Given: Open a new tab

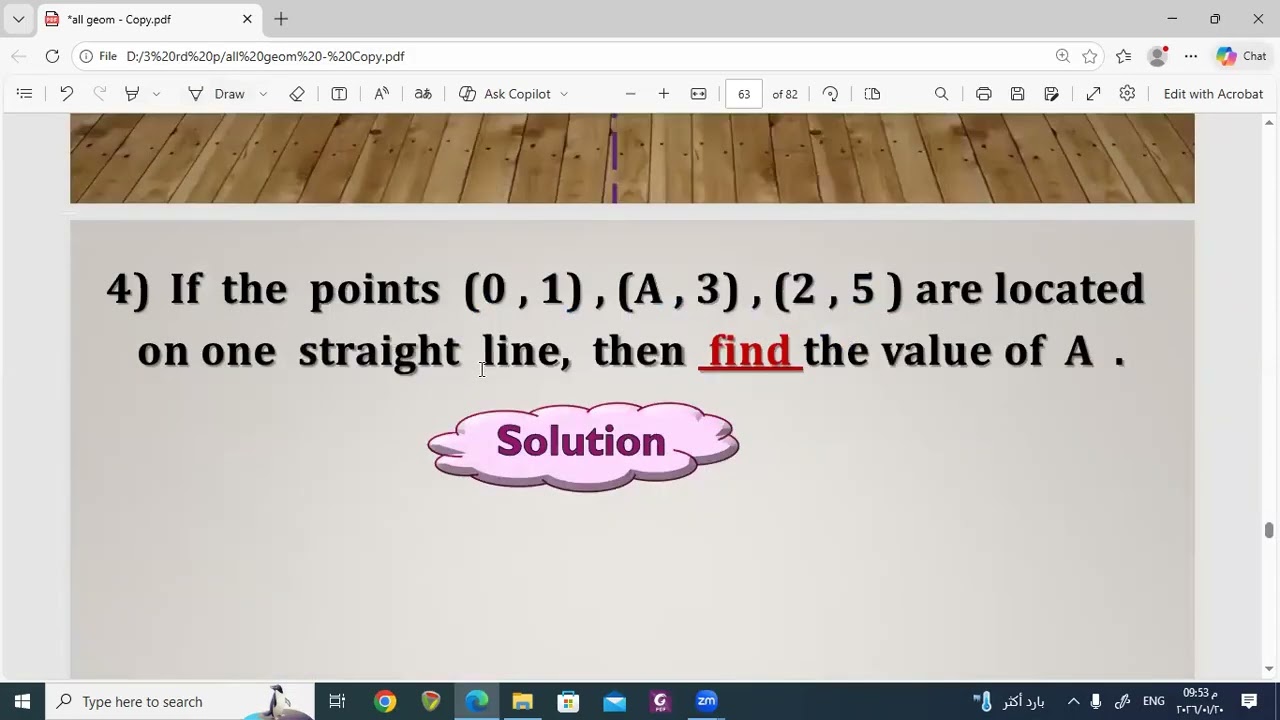Looking at the screenshot, I should (x=281, y=19).
